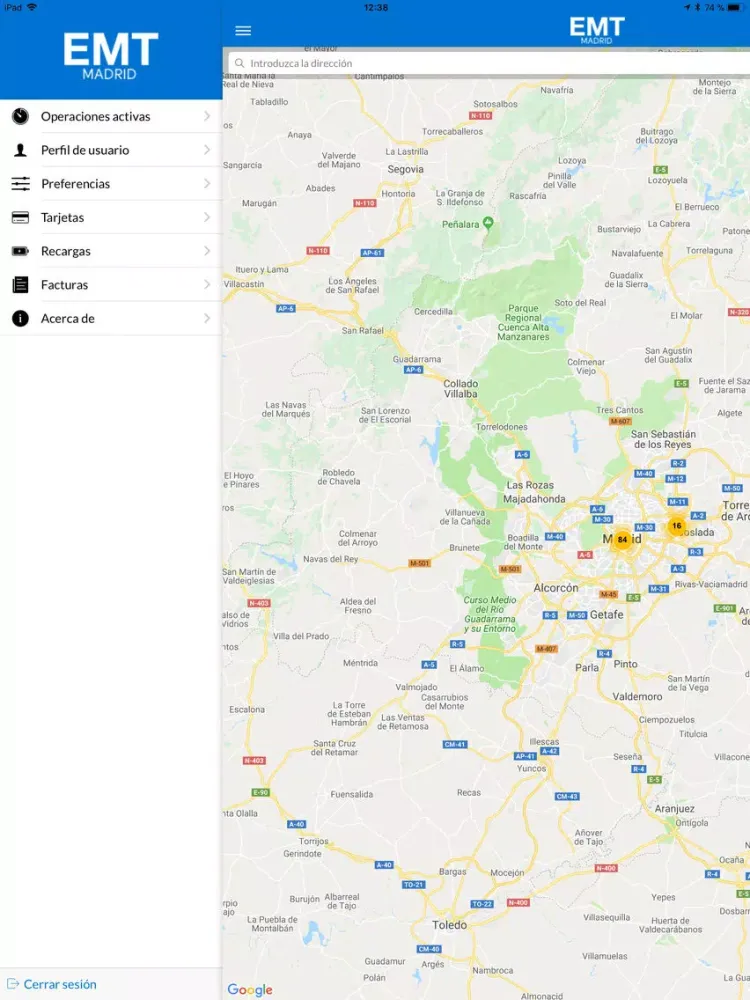Tap the map cluster marker labeled 16
Screen dimensions: 750x1000
coord(677,526)
